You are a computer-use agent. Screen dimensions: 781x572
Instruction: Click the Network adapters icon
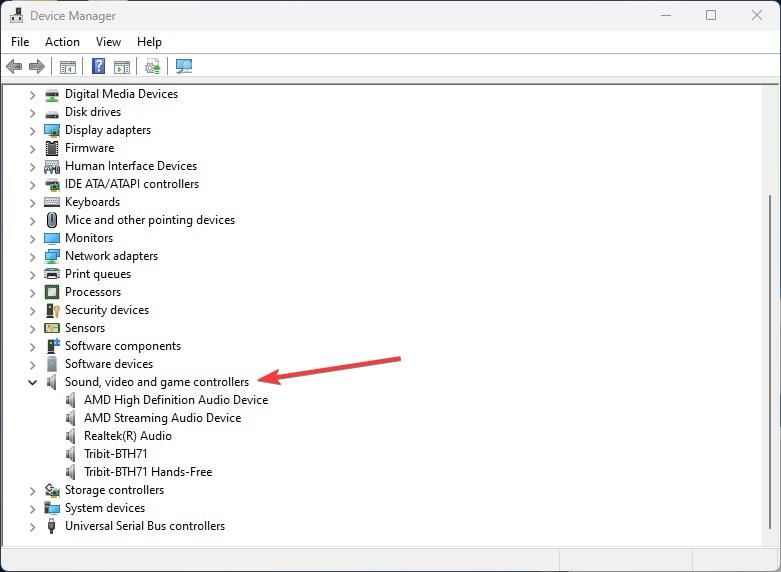tap(52, 256)
